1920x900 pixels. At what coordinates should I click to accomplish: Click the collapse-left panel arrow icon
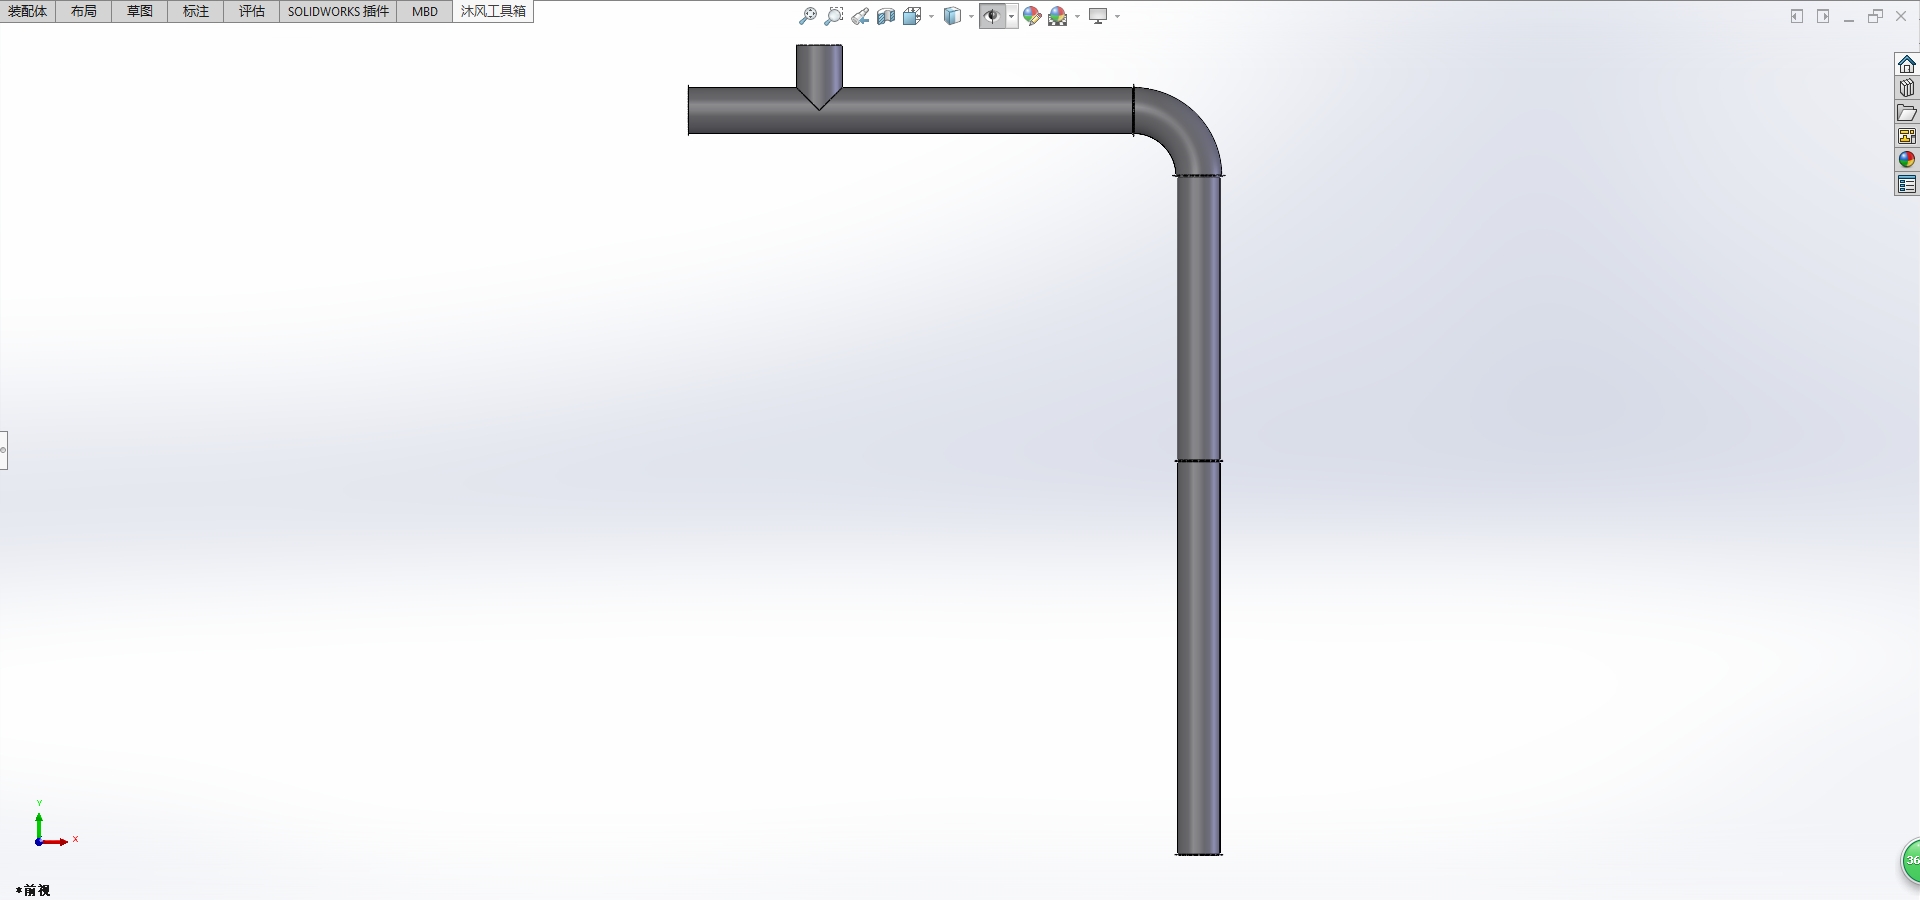[x=1797, y=16]
